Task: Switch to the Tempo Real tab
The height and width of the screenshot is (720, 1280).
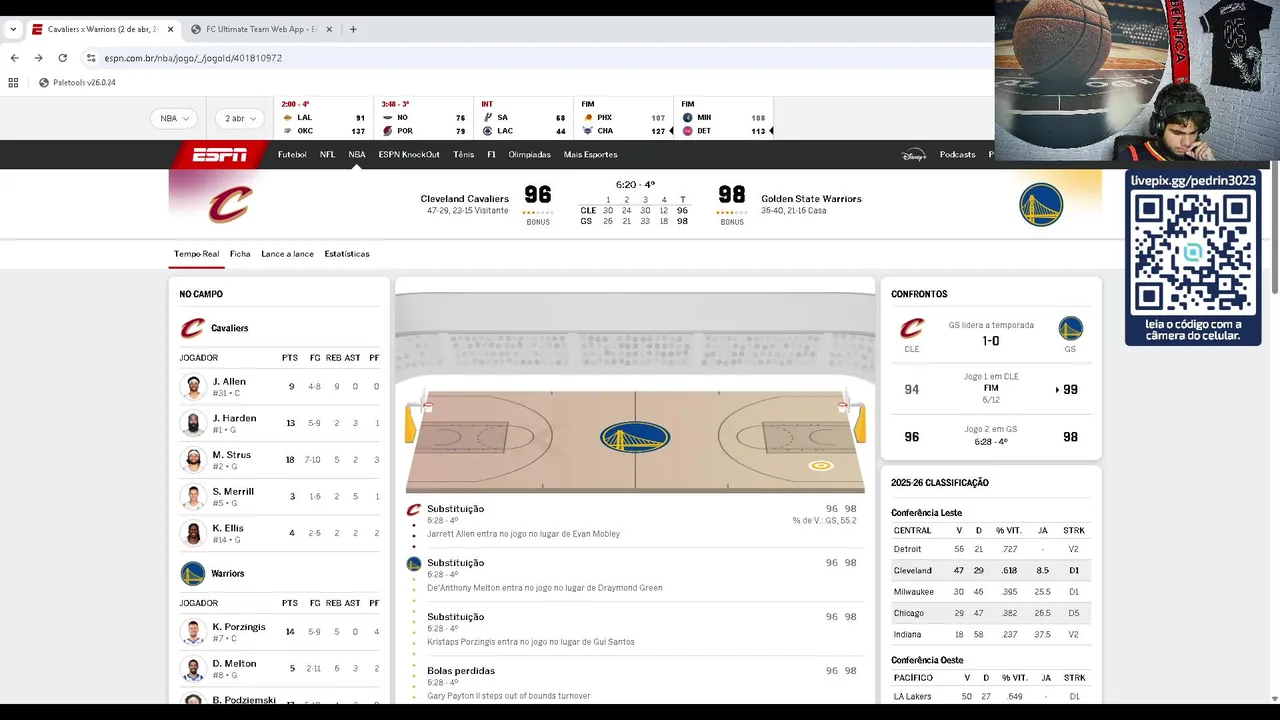Action: pos(196,254)
